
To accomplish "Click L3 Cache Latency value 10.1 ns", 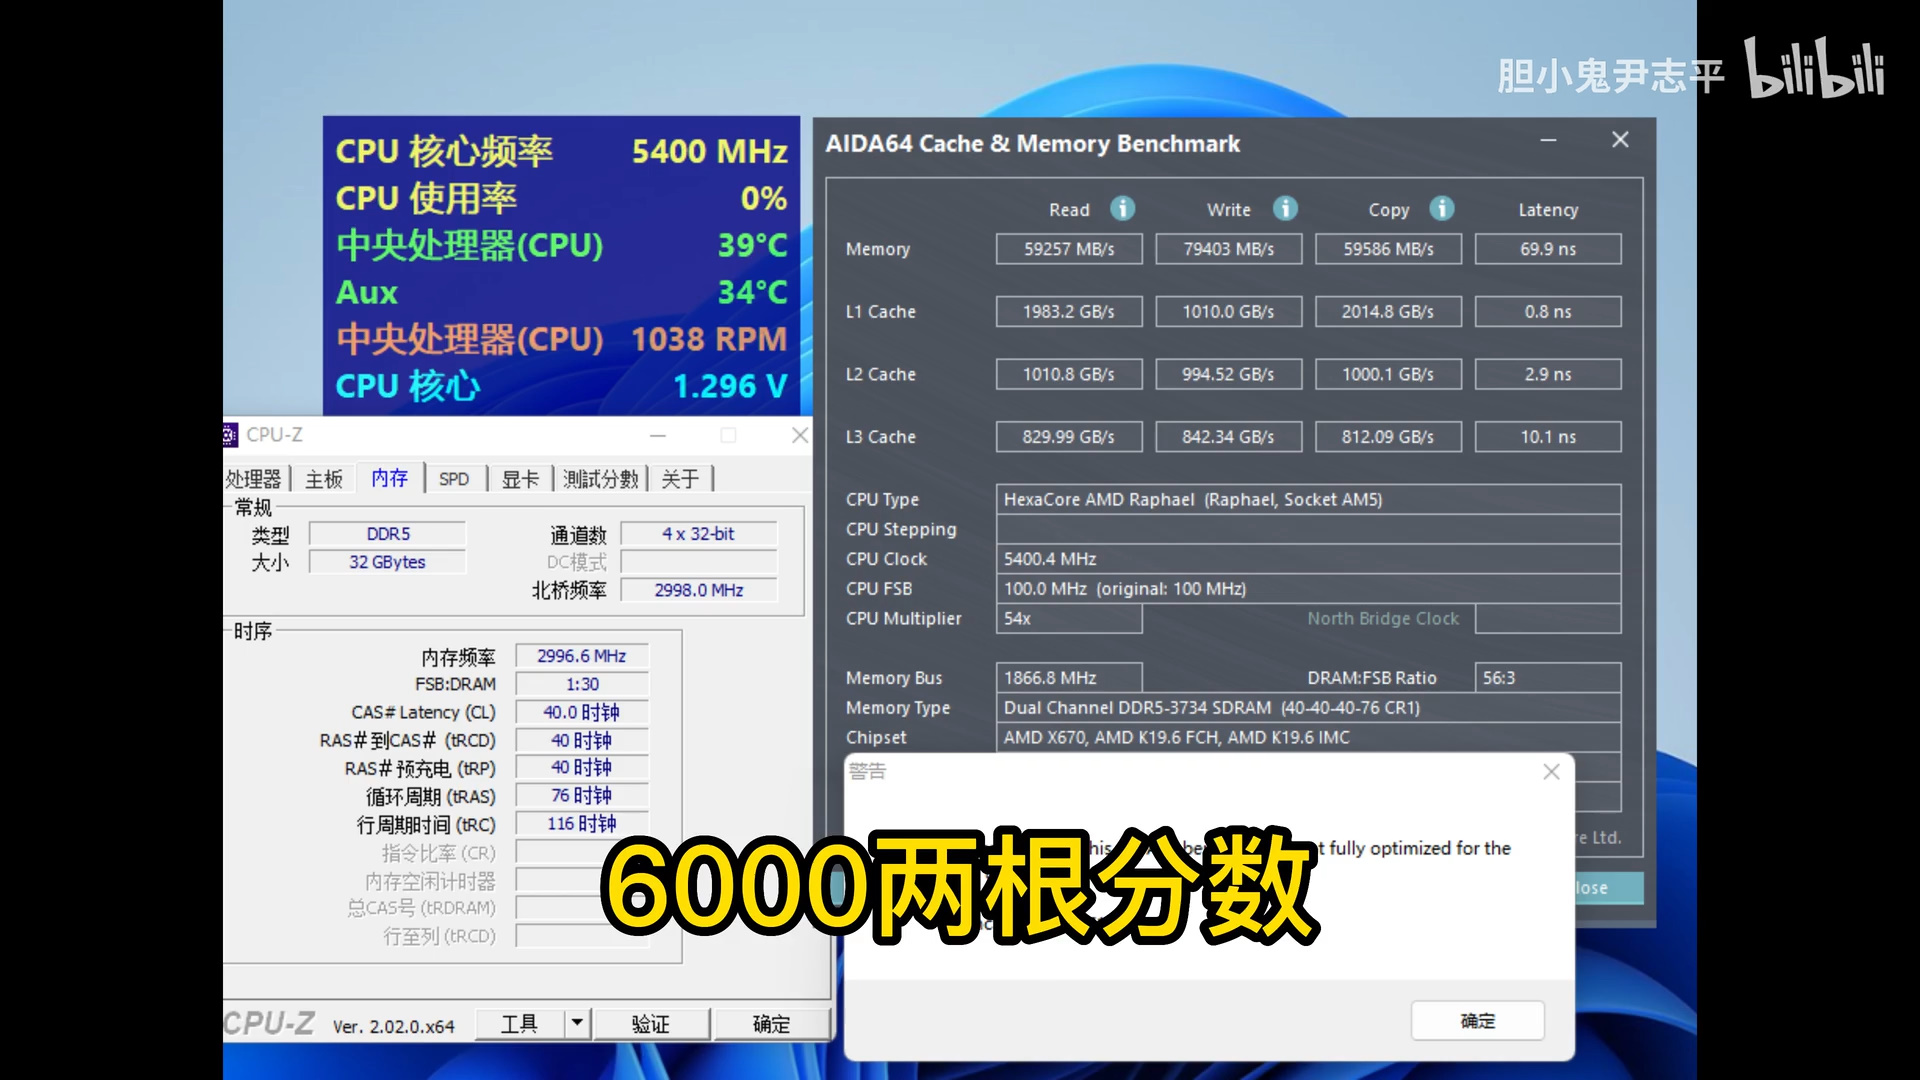I will point(1548,437).
